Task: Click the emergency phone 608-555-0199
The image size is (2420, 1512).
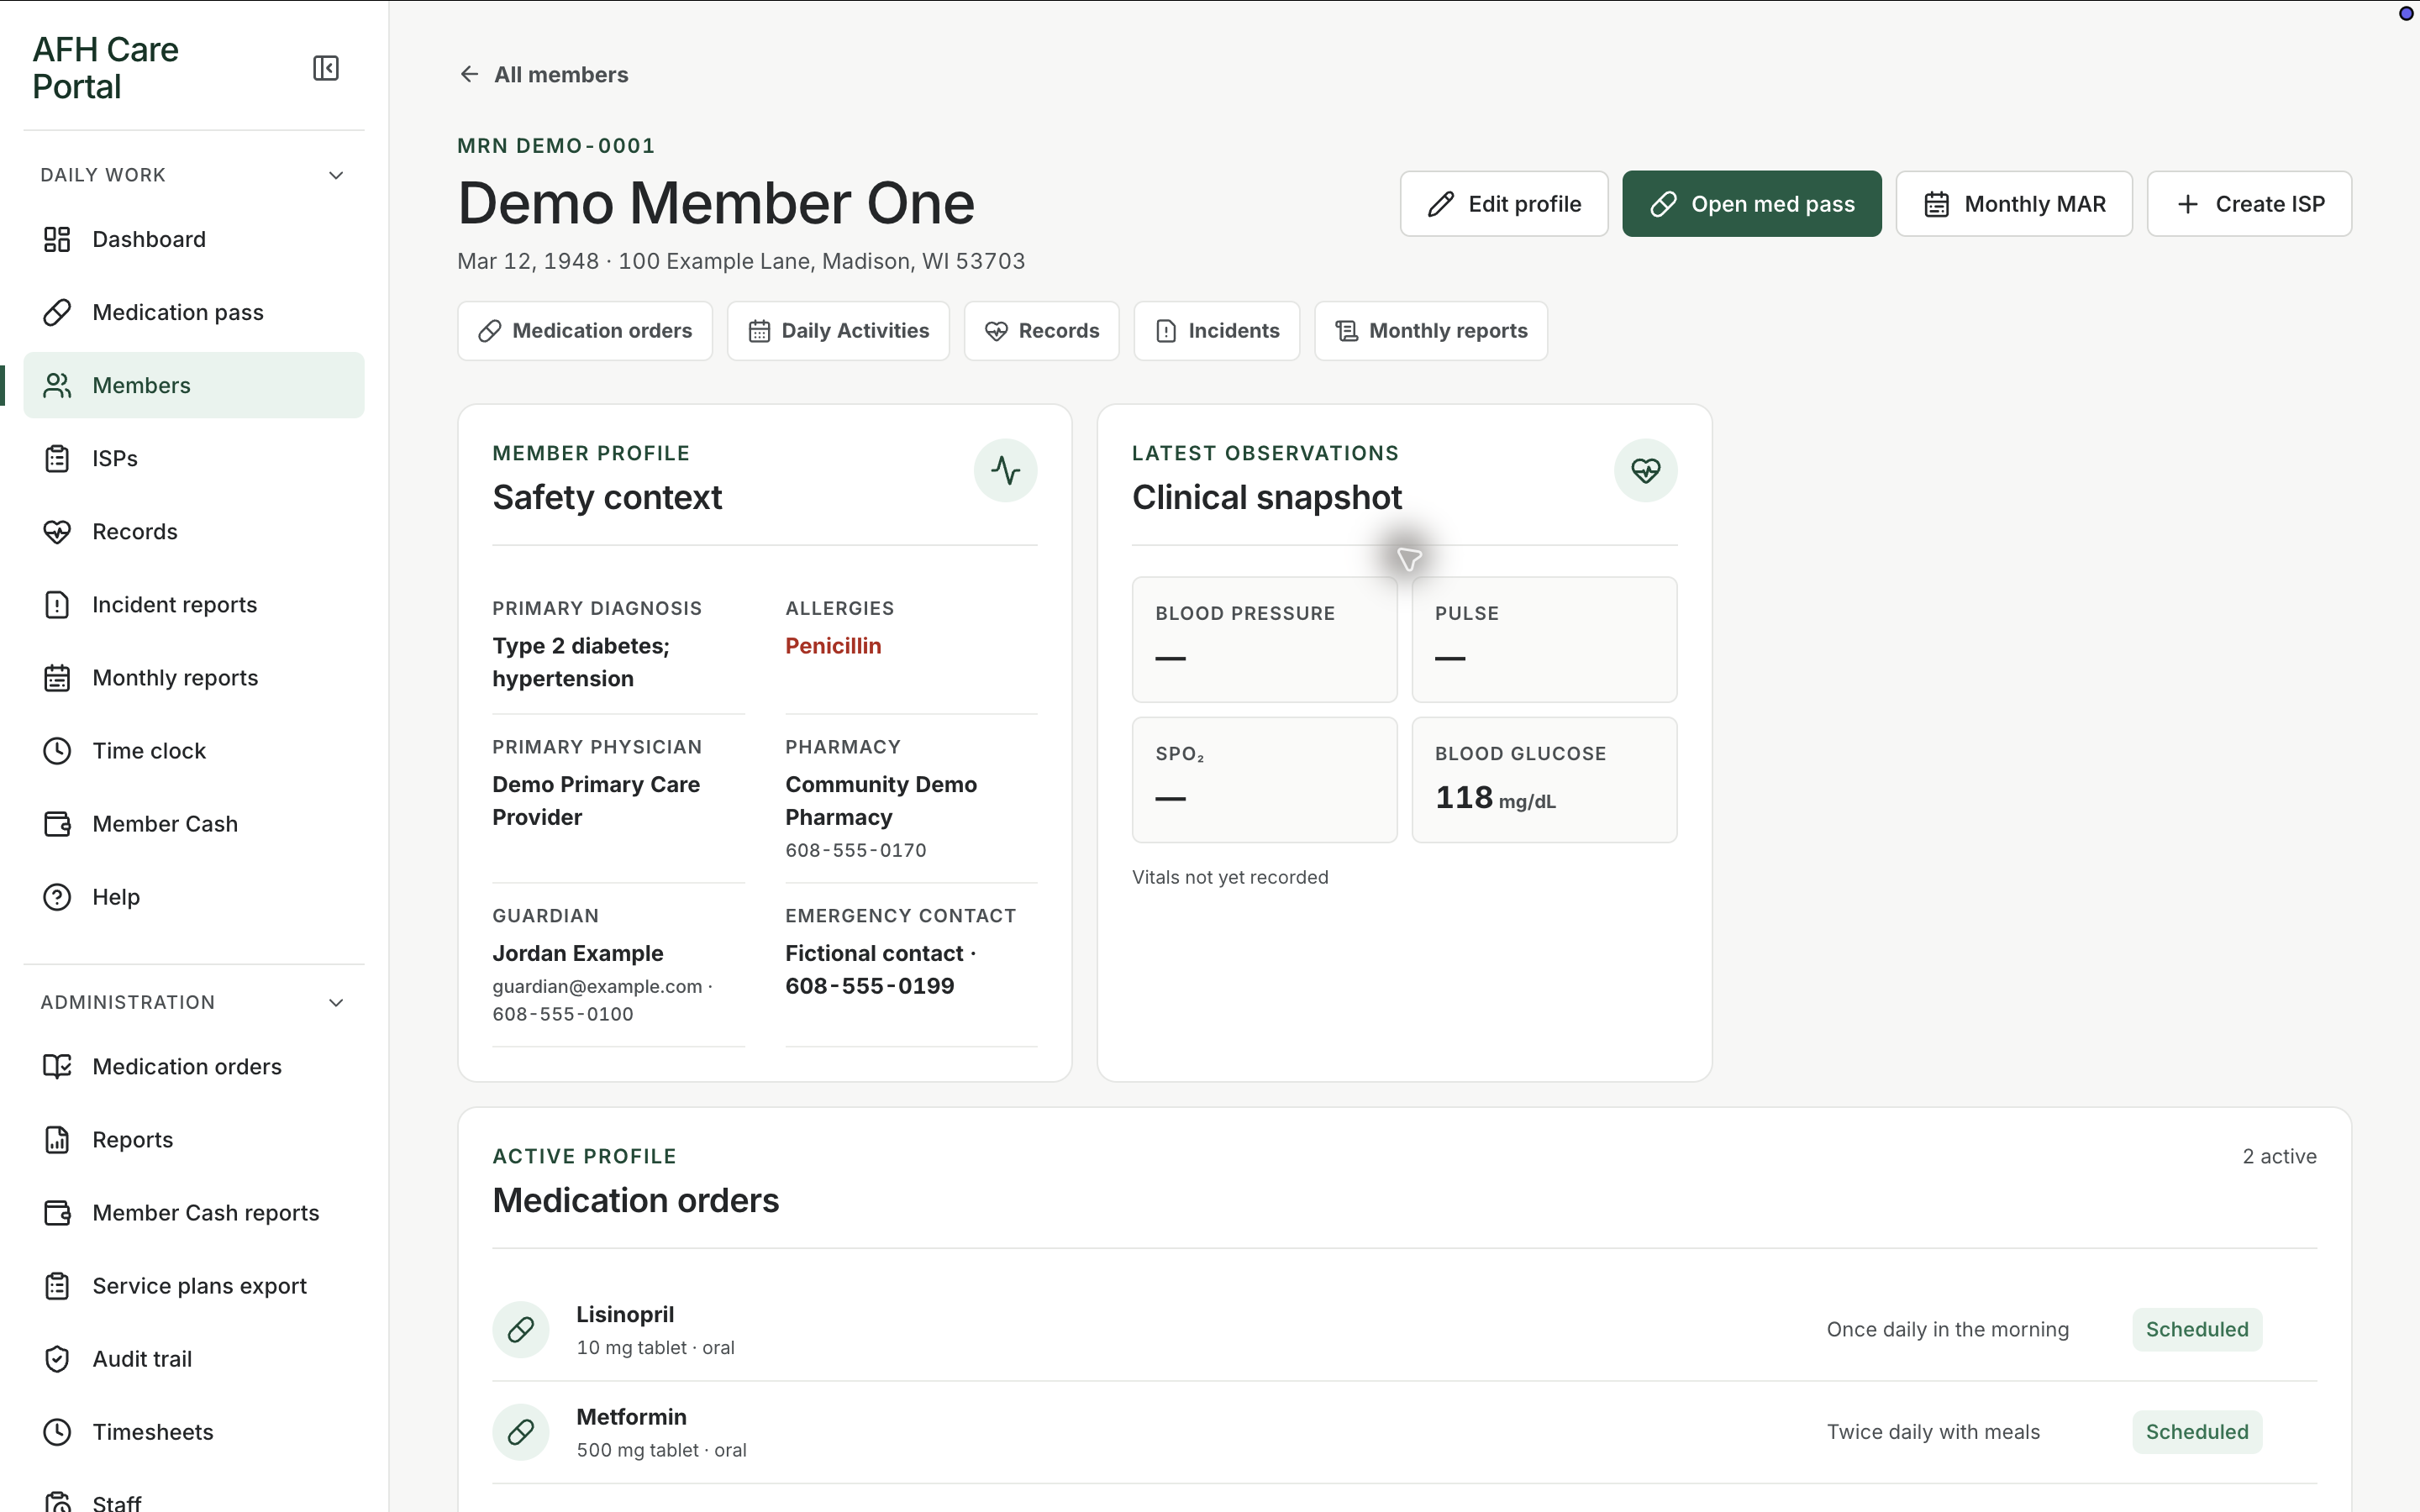Action: pyautogui.click(x=870, y=986)
